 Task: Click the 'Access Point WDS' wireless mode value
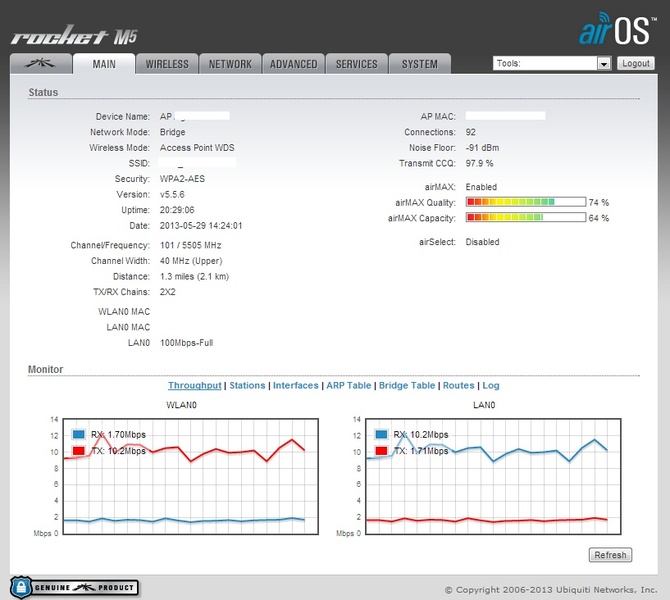pos(197,147)
